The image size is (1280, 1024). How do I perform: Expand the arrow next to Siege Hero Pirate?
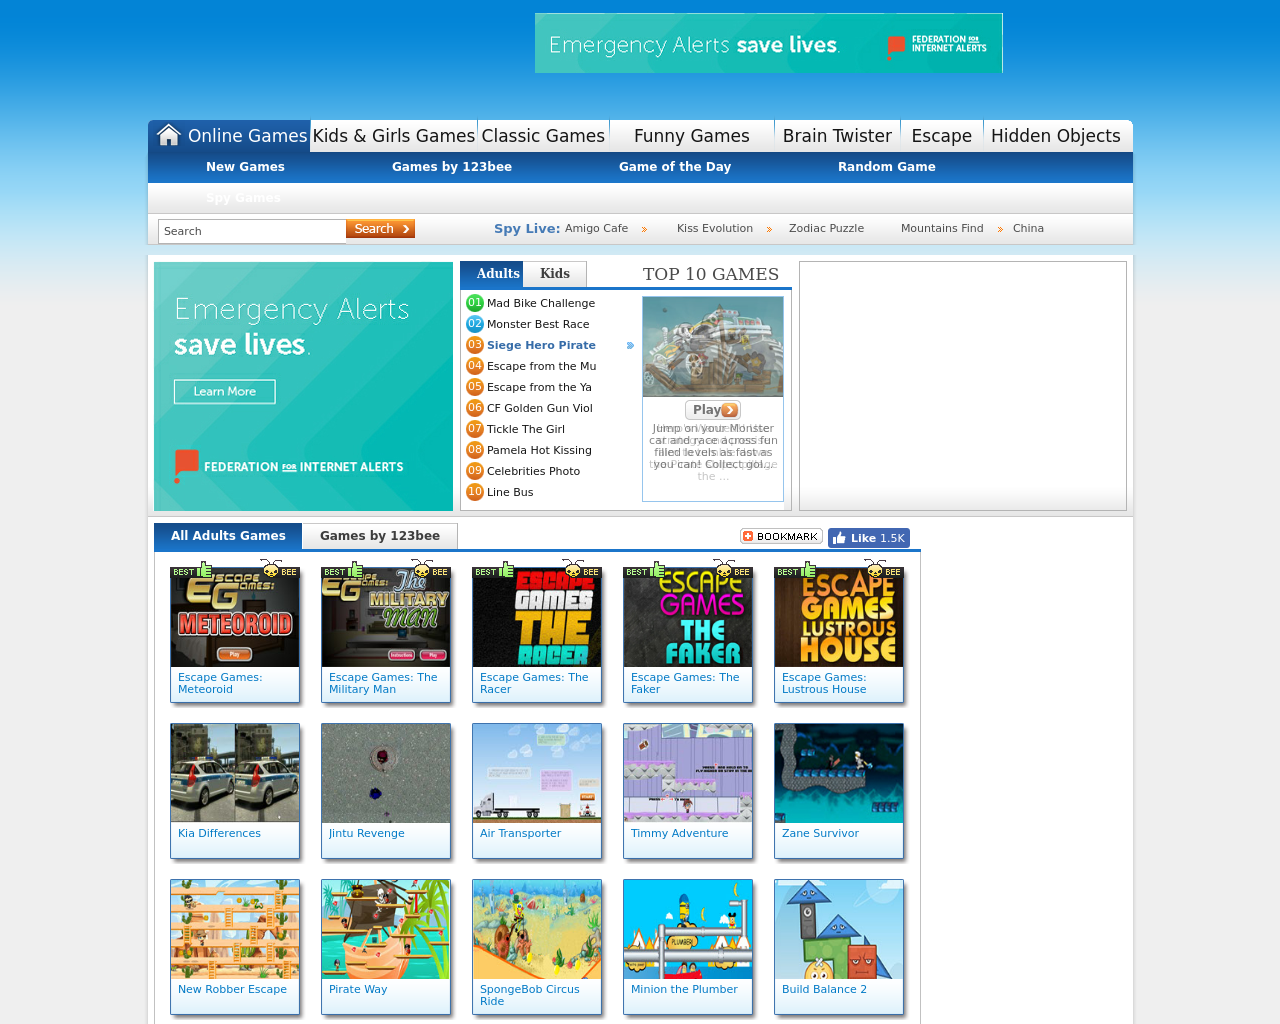click(630, 345)
